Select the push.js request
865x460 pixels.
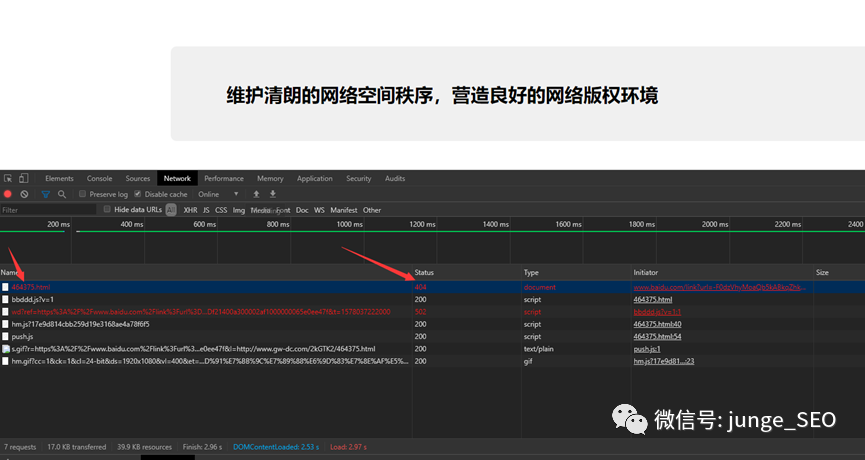coord(23,336)
